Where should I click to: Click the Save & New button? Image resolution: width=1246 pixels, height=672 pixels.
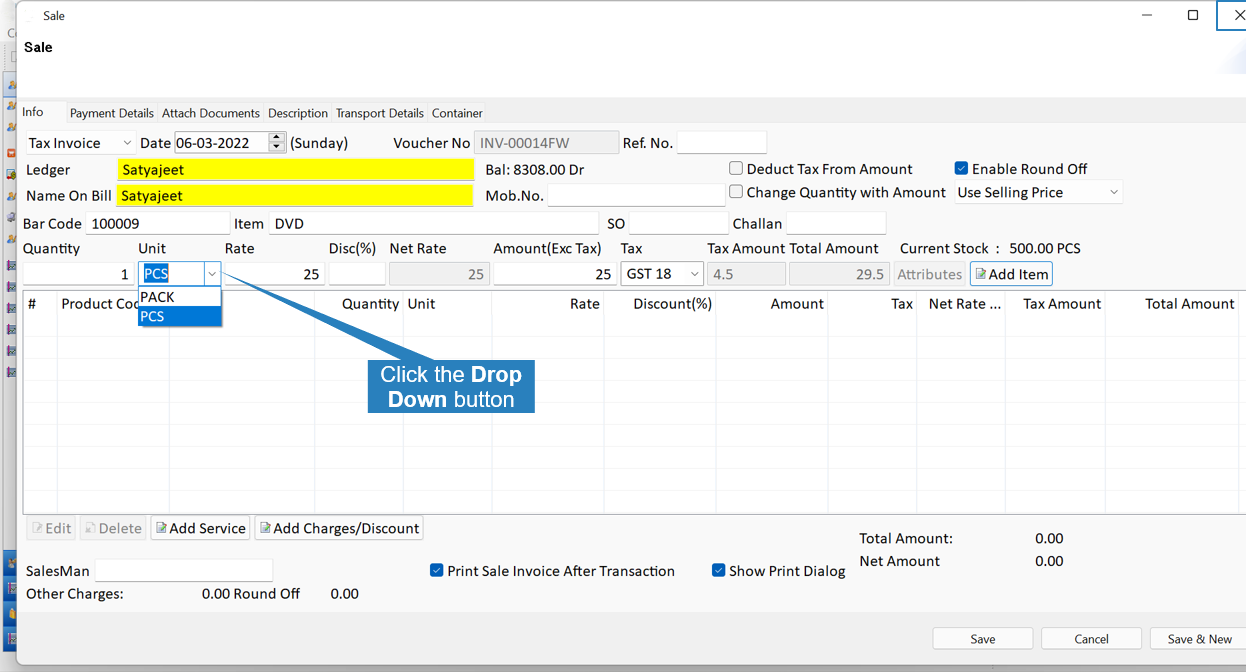tap(1199, 639)
